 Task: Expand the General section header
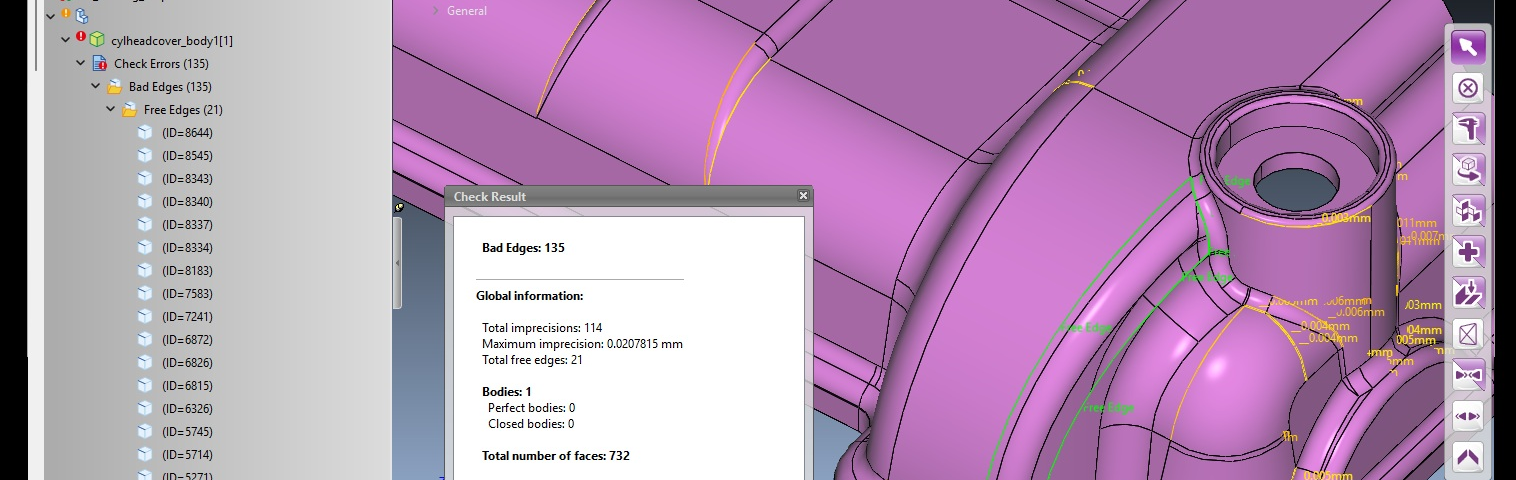466,11
